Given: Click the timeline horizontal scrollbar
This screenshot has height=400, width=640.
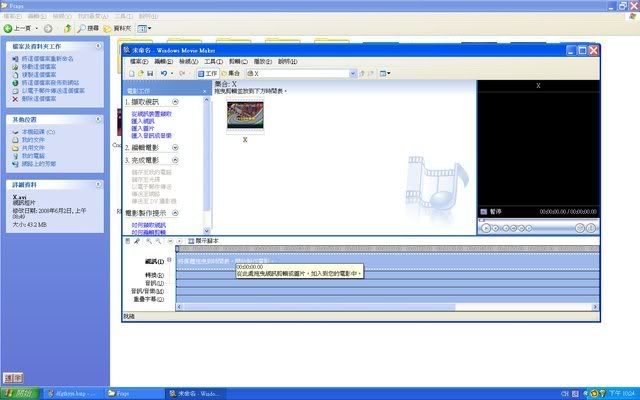Looking at the screenshot, I should pyautogui.click(x=380, y=307).
